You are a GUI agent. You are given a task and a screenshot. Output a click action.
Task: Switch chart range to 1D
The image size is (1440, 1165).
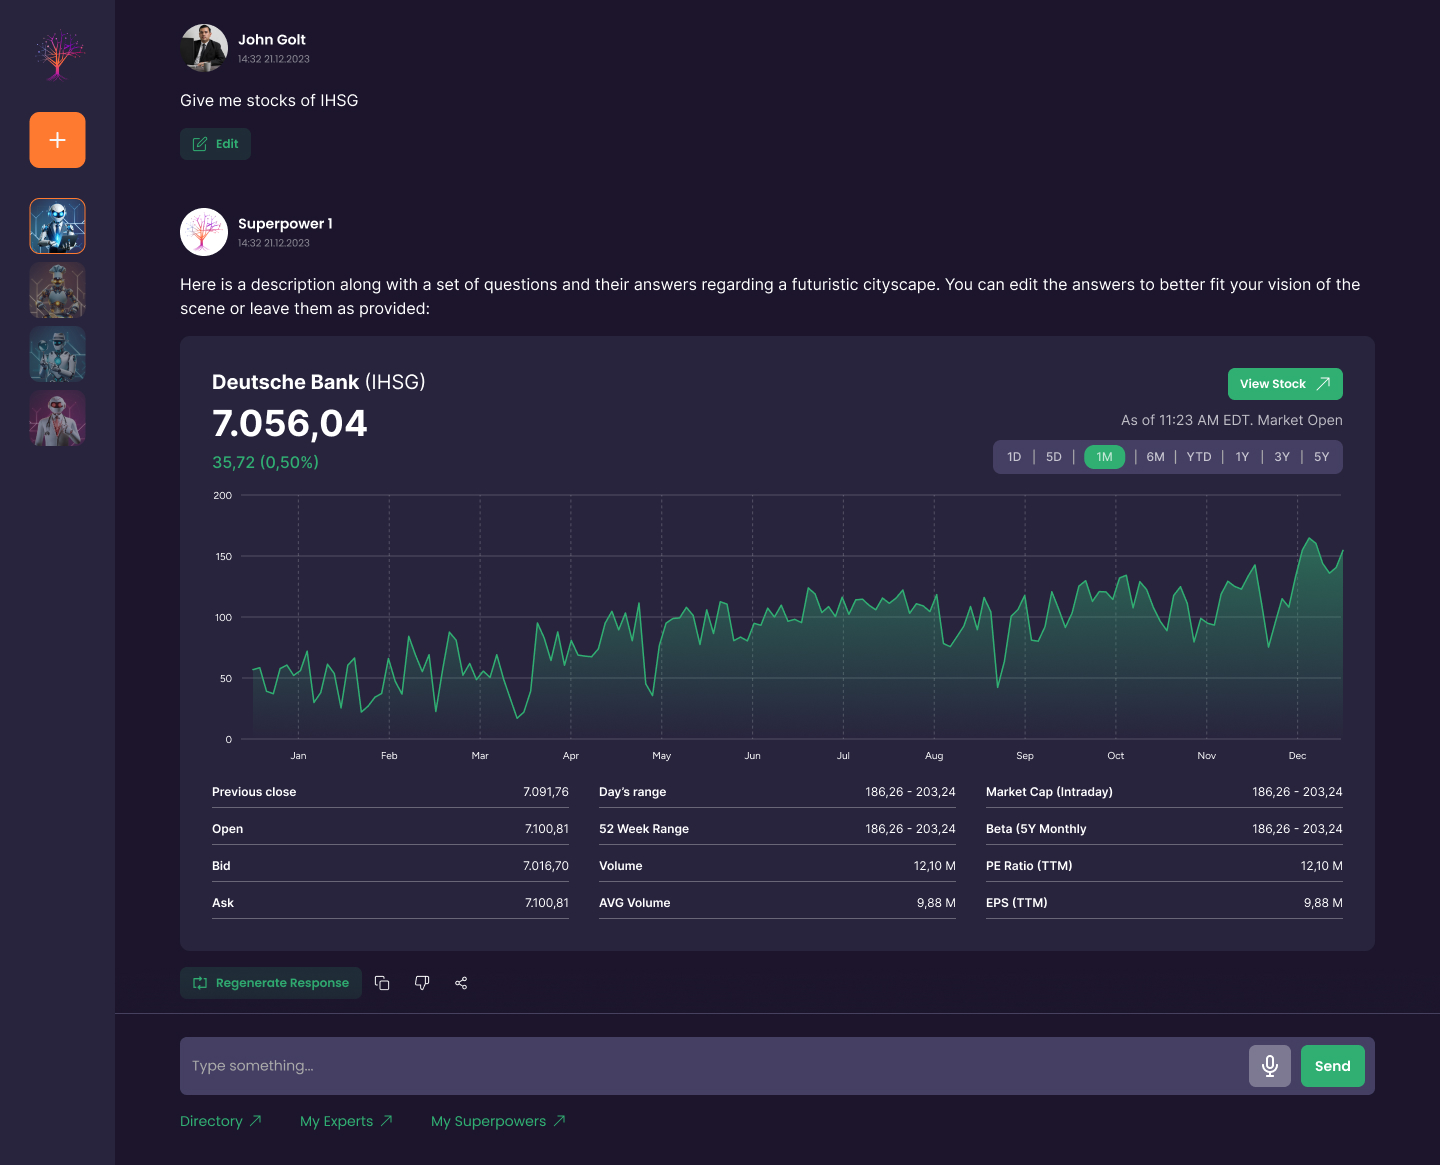[1014, 457]
